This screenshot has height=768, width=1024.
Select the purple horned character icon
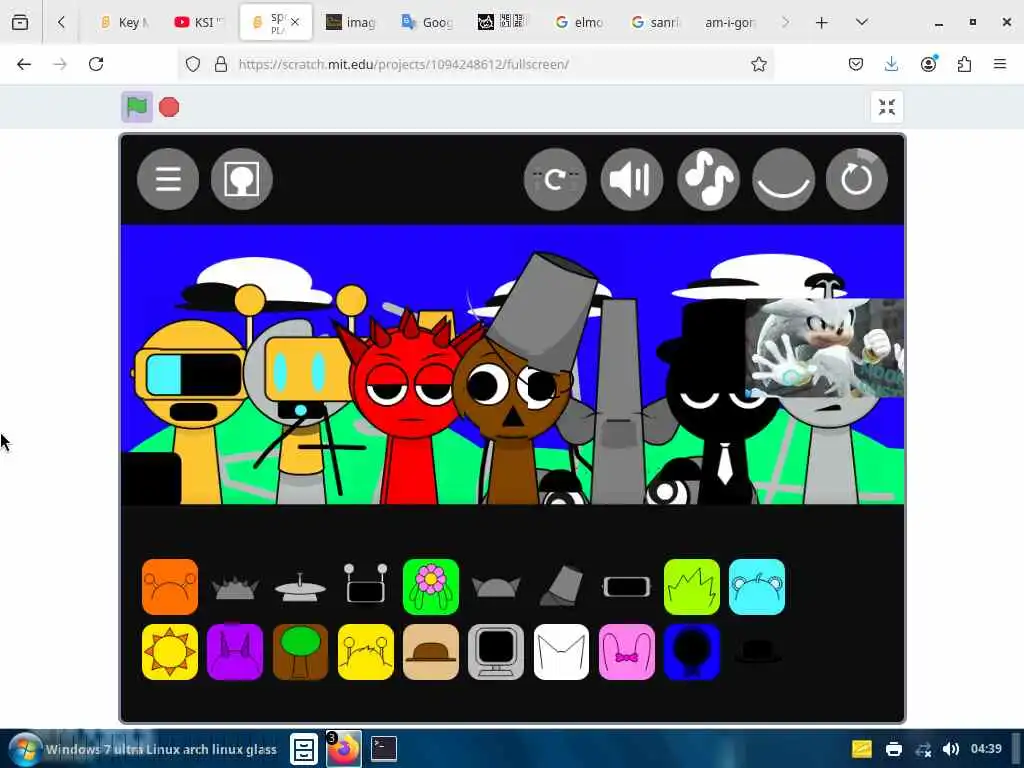(235, 652)
